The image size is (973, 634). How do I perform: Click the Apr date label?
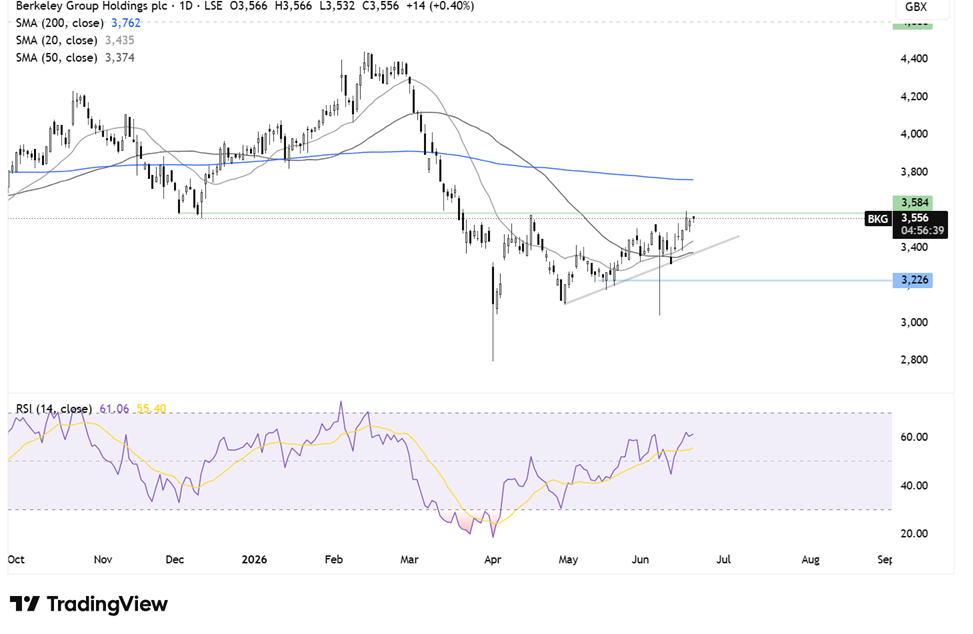(x=493, y=560)
